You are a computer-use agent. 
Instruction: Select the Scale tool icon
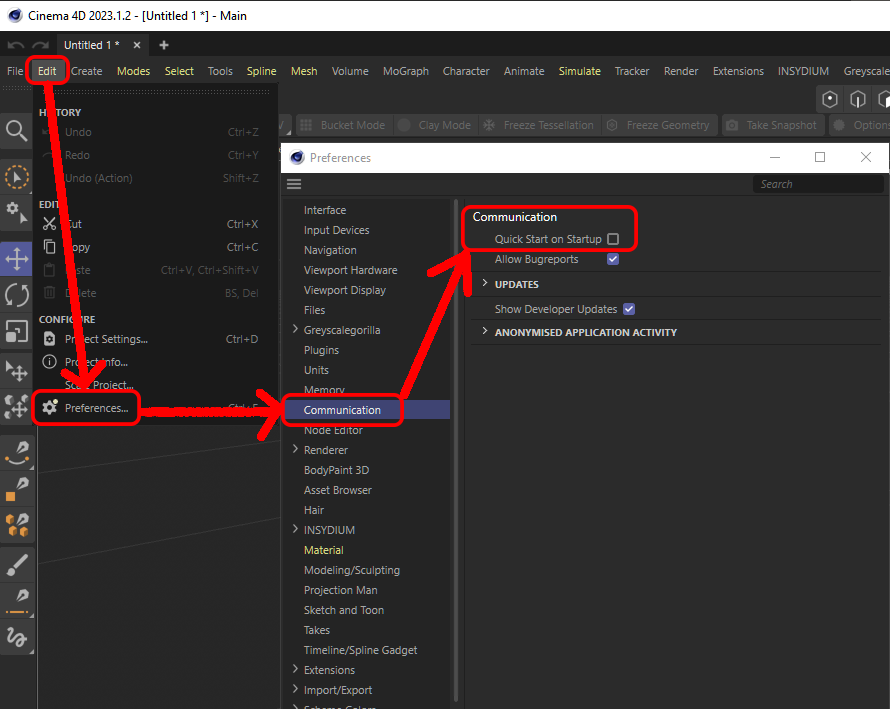[x=16, y=331]
